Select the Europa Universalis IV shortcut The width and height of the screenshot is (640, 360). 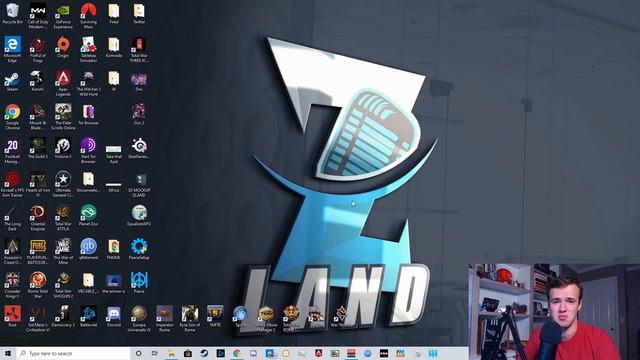coord(139,319)
